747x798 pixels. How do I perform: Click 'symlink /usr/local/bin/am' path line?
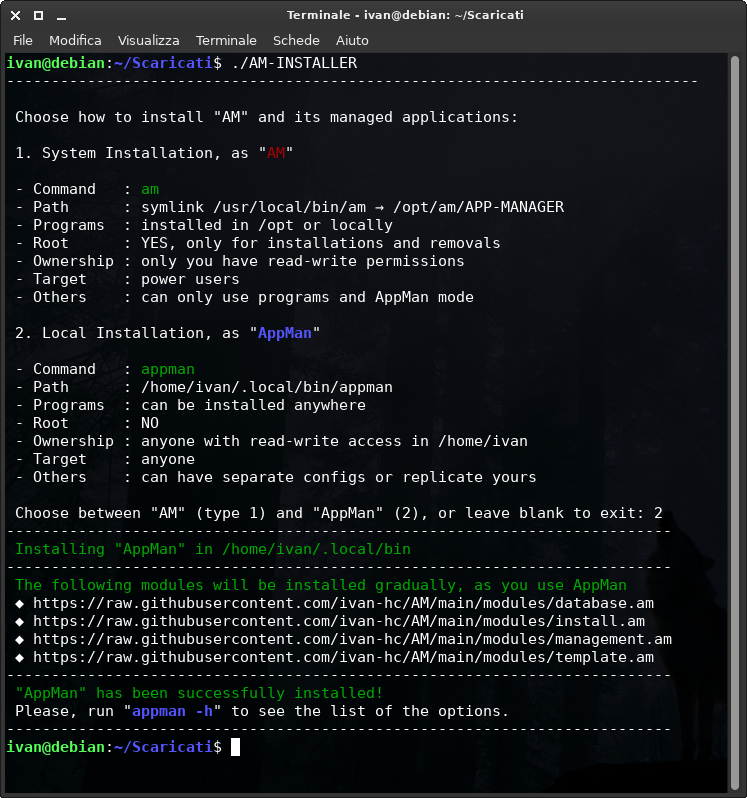pos(353,207)
